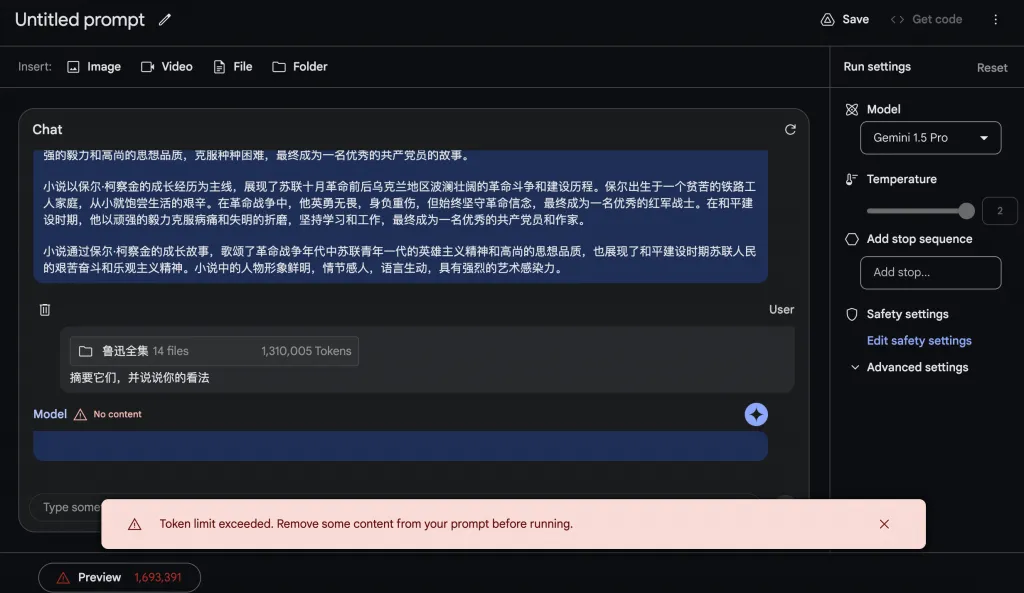Insert an Image into the prompt
1024x593 pixels.
[x=94, y=67]
